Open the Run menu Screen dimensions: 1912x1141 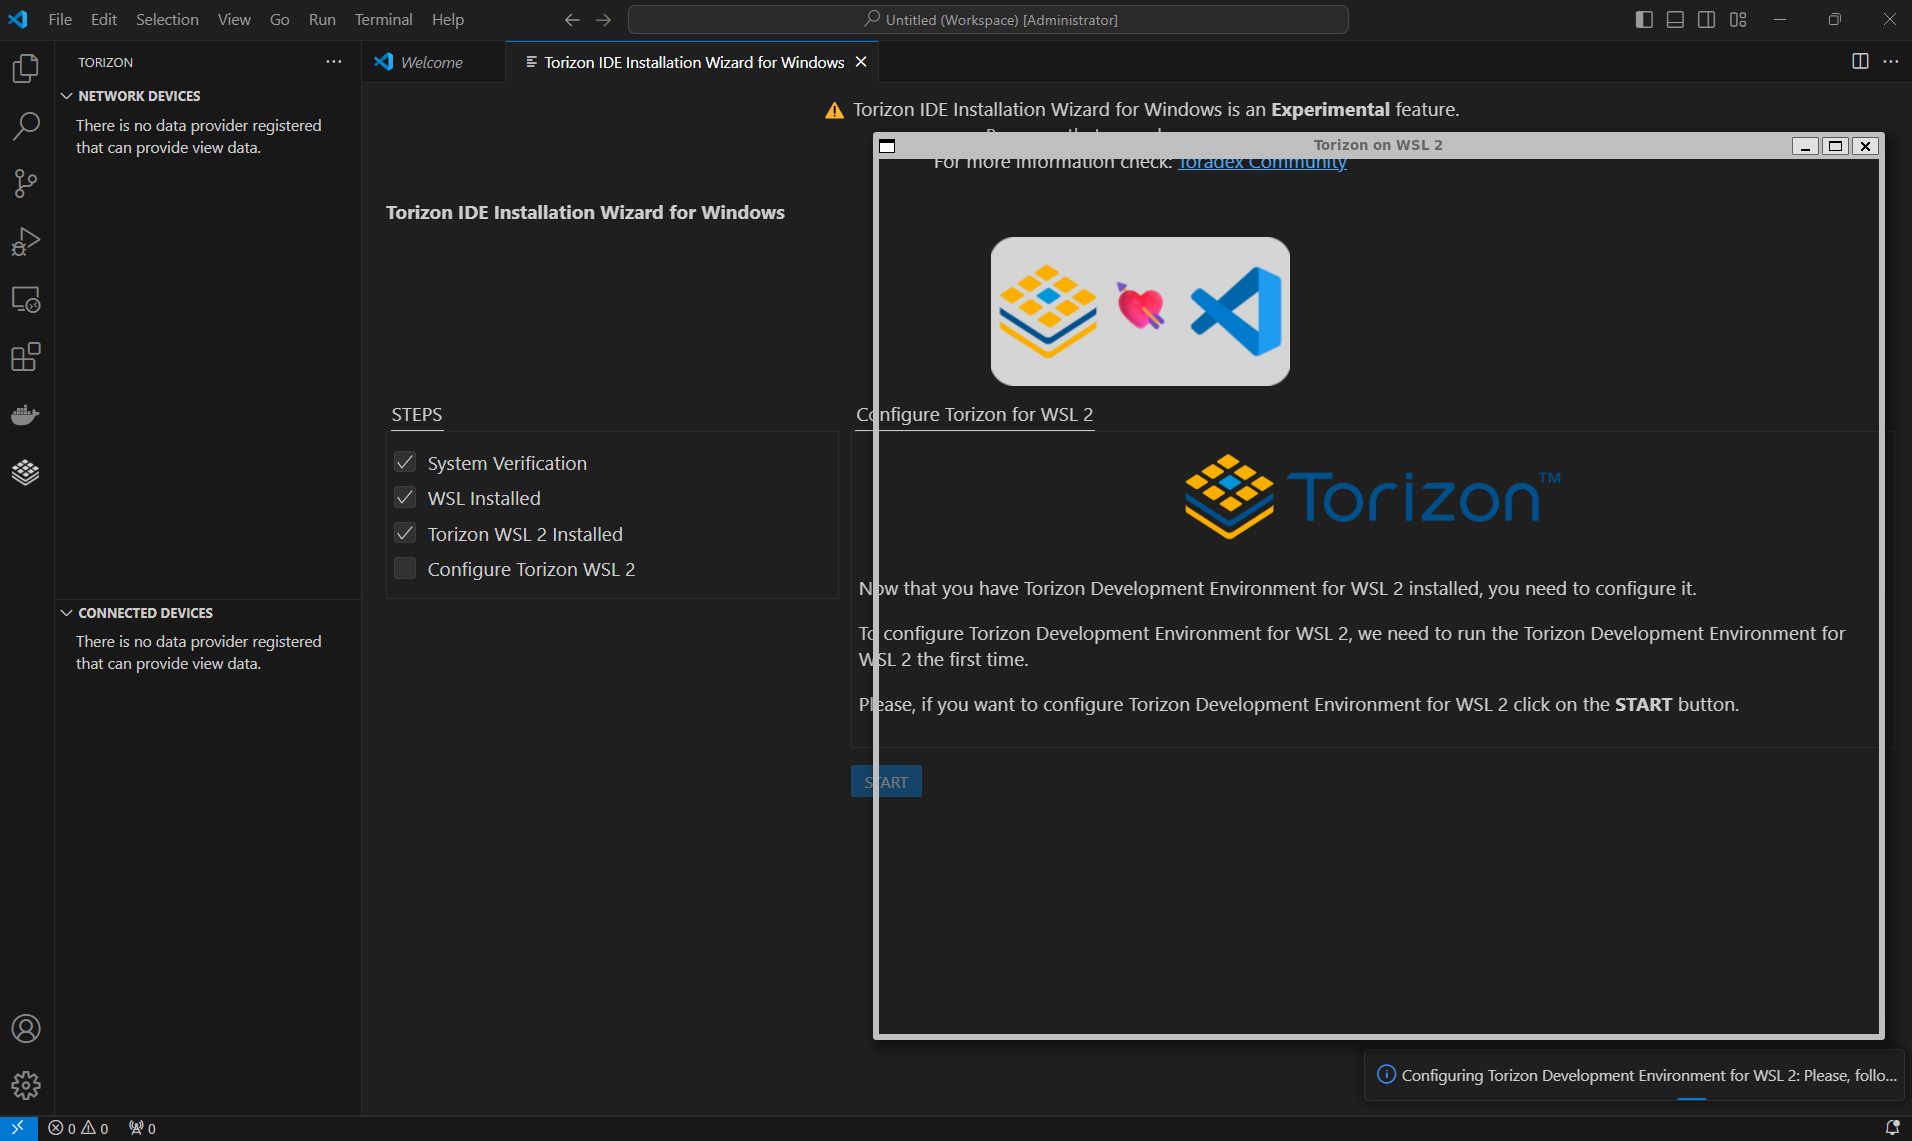[x=322, y=20]
